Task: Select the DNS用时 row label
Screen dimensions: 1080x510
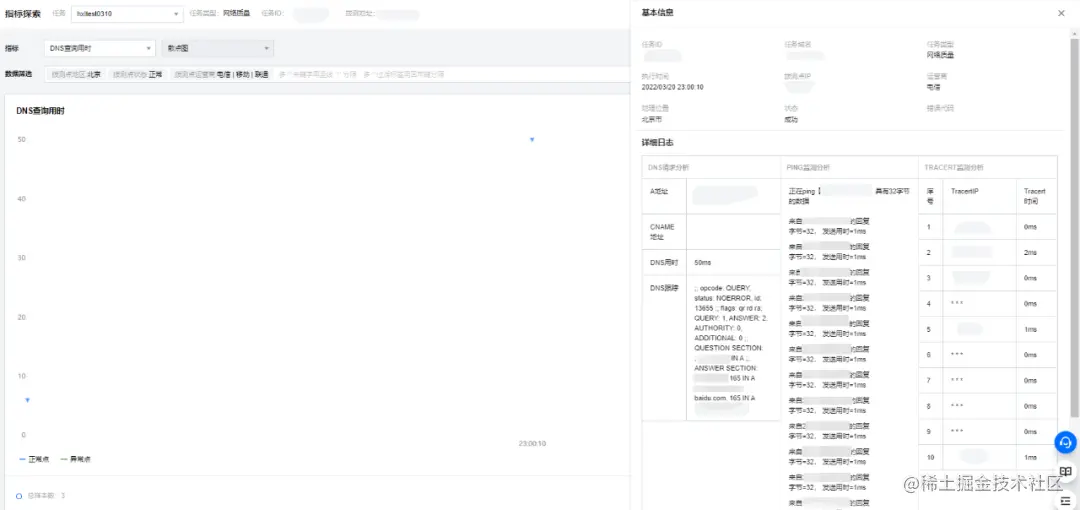Action: tap(664, 263)
